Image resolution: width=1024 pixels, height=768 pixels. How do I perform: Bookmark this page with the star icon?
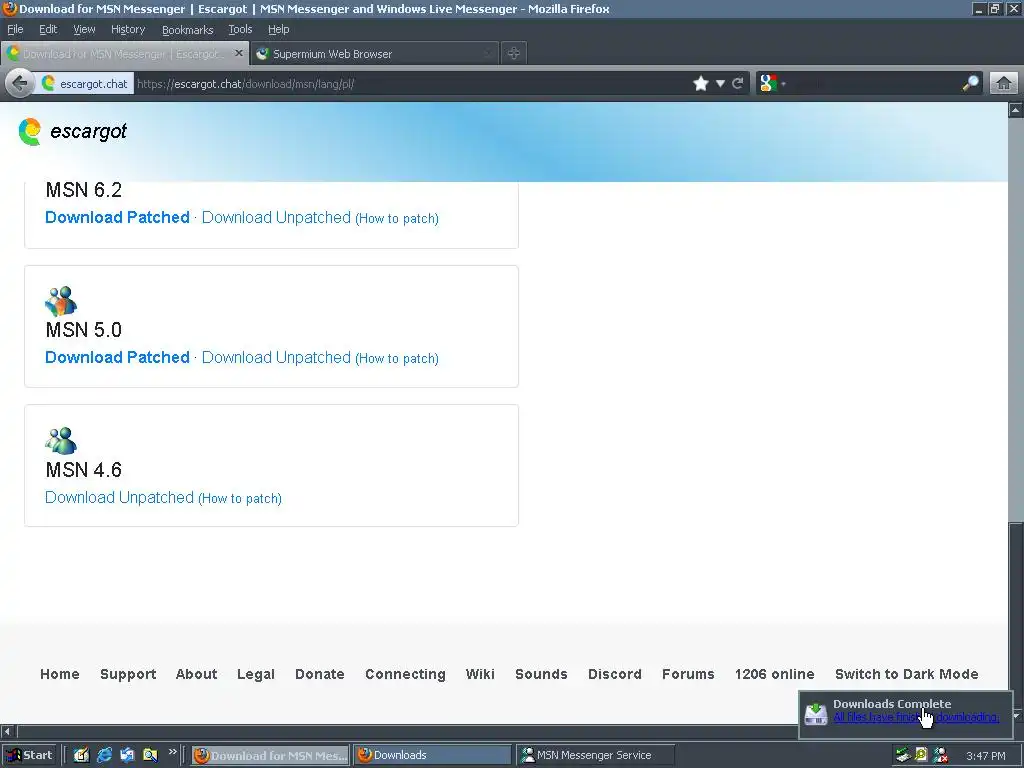pyautogui.click(x=700, y=83)
